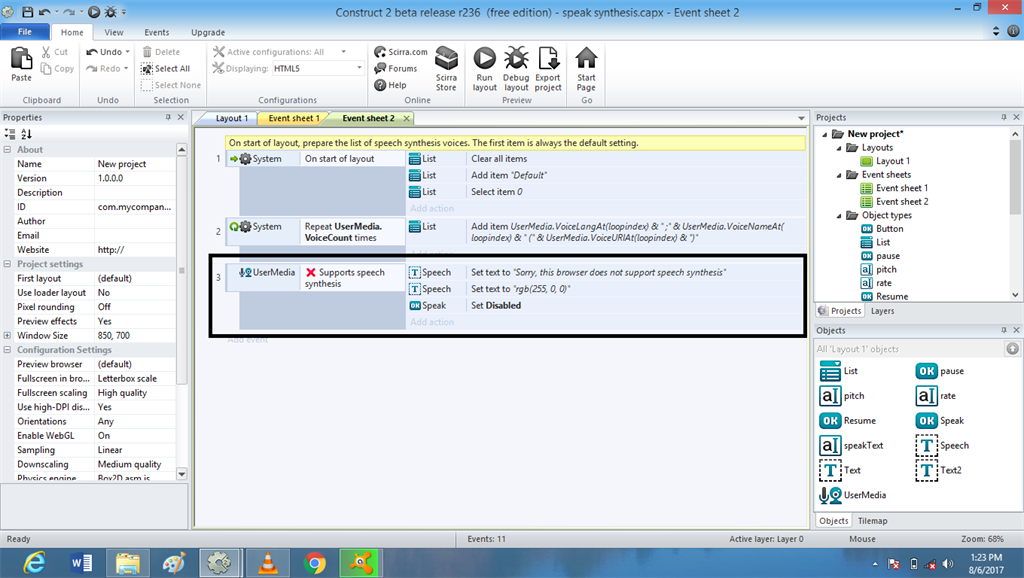
Task: Switch to the Layers tab
Action: click(882, 311)
